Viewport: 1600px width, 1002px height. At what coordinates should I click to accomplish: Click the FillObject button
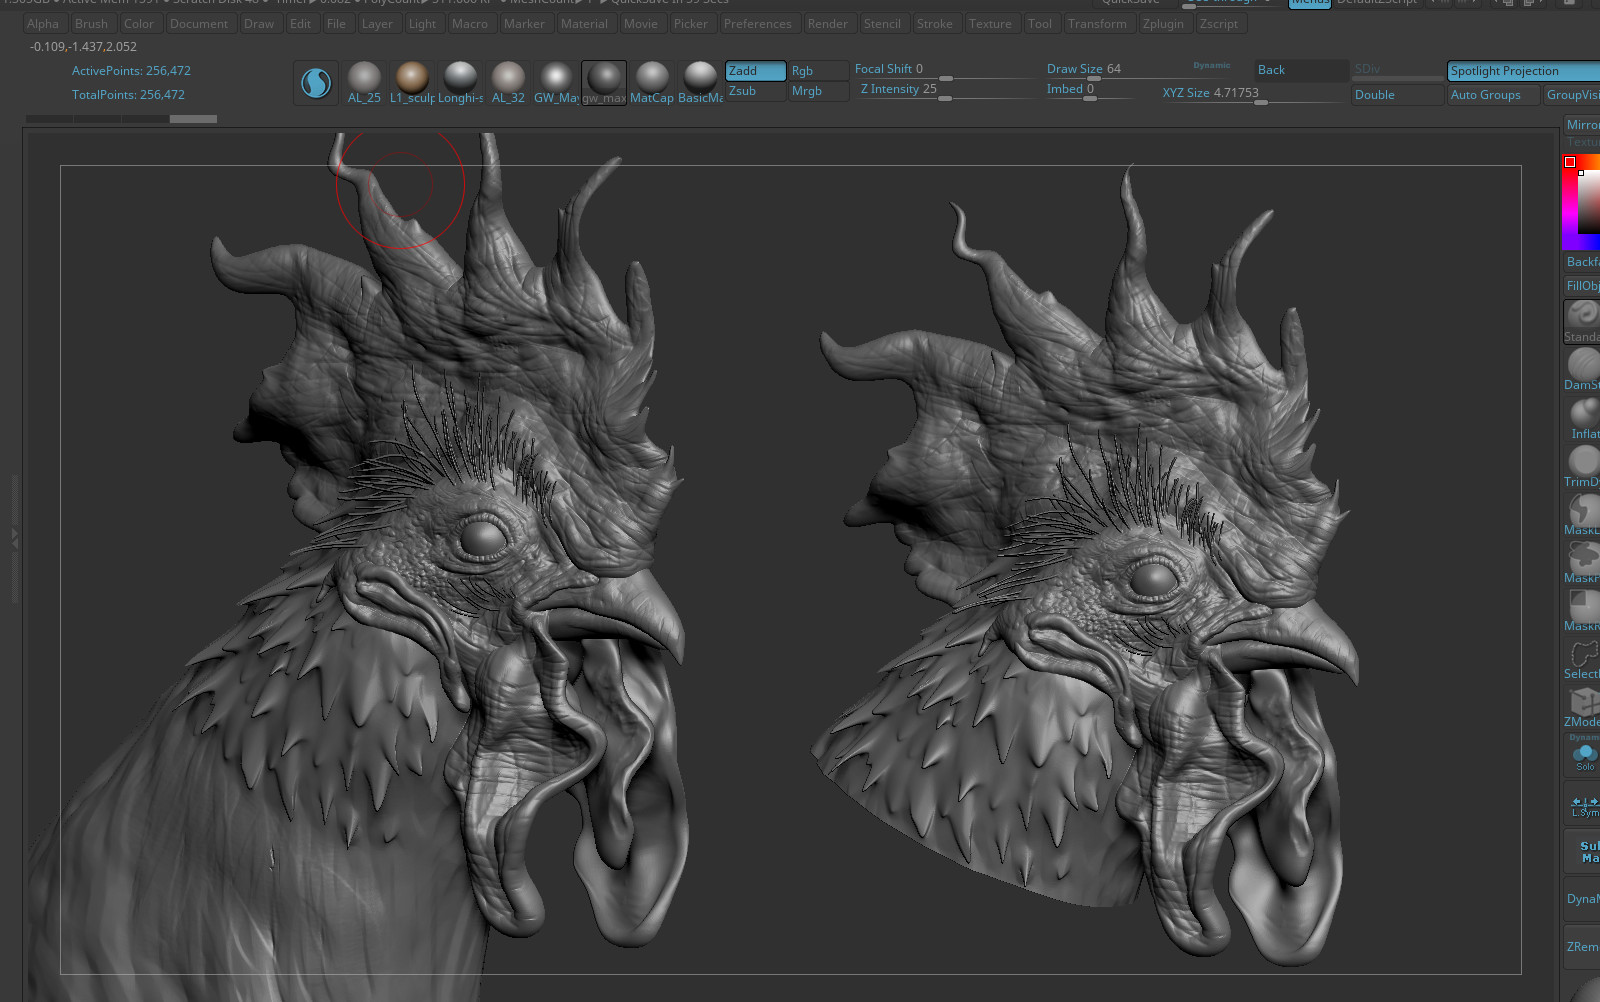[1582, 286]
